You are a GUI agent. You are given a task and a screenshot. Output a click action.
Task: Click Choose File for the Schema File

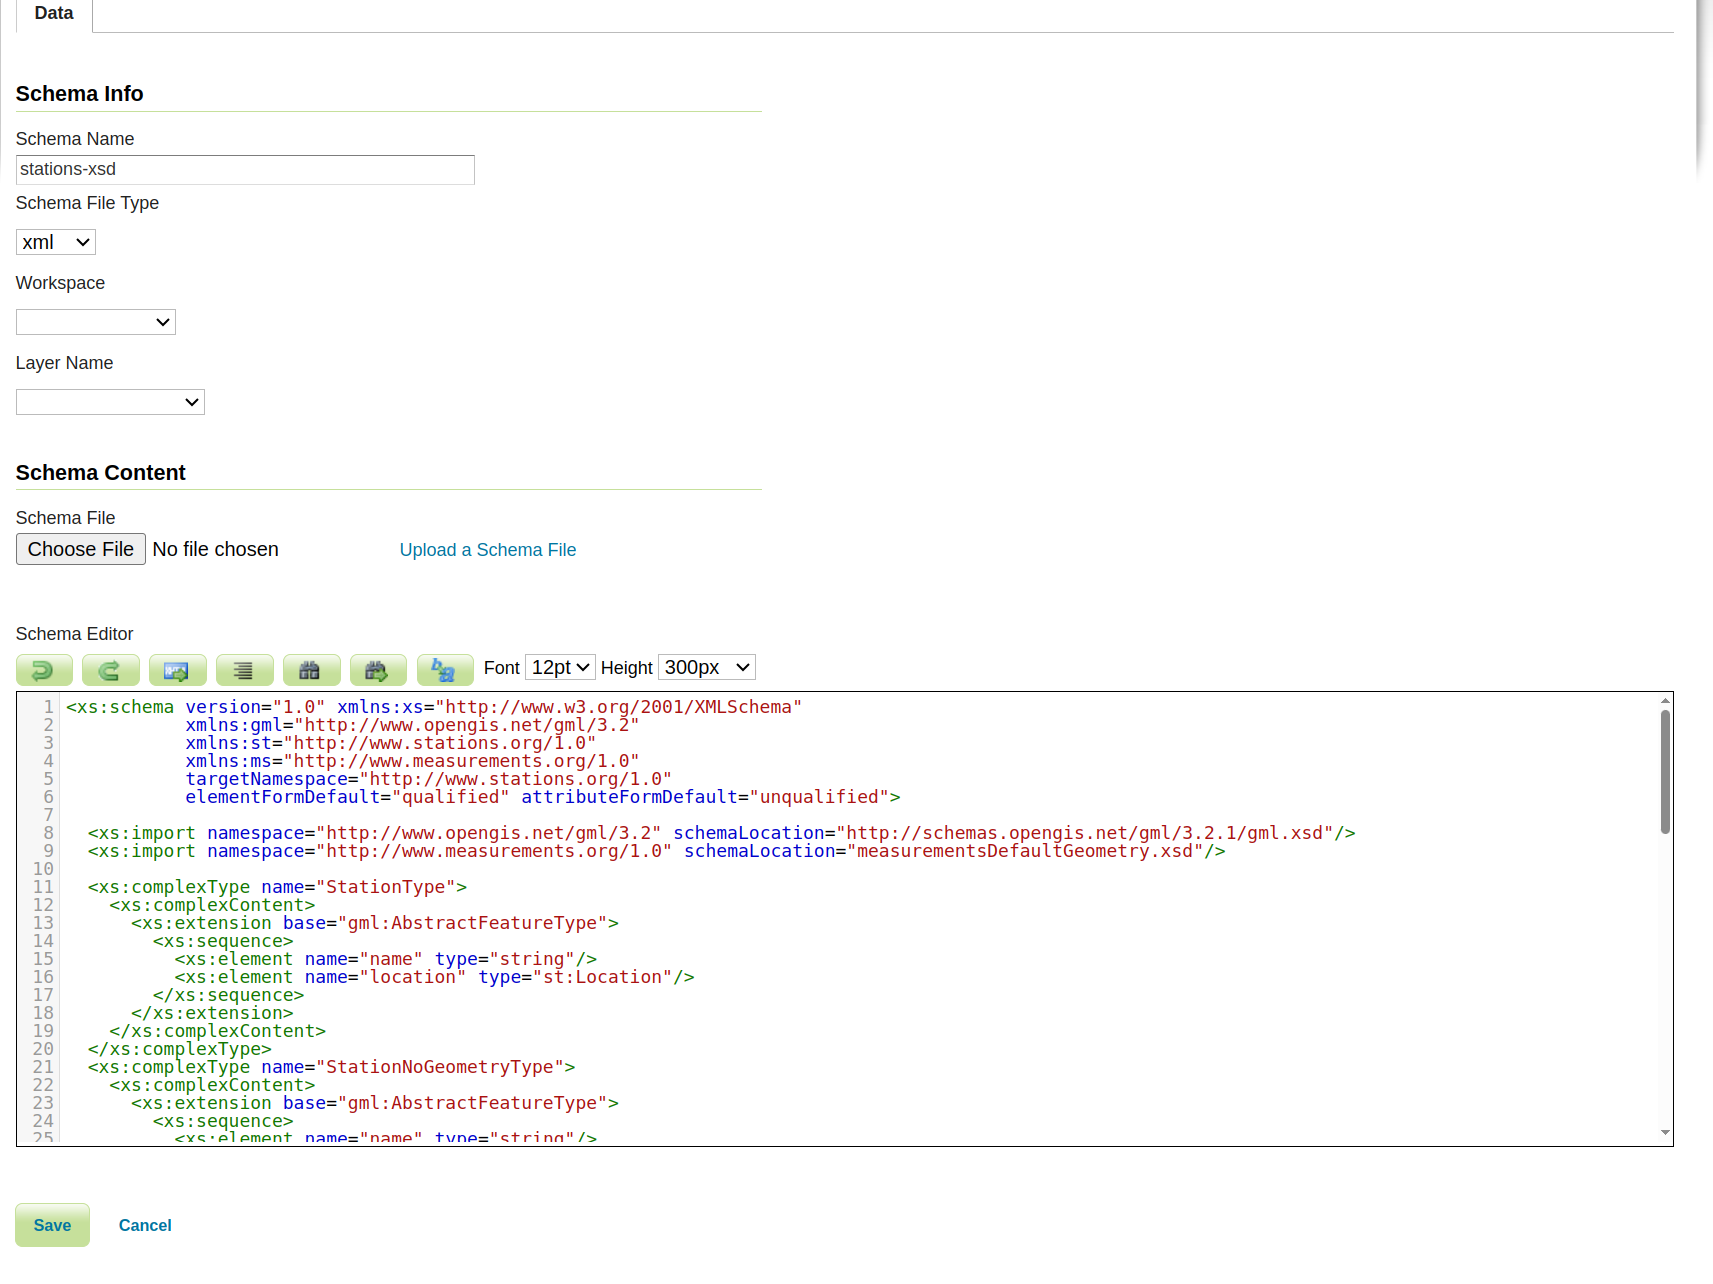pyautogui.click(x=80, y=548)
